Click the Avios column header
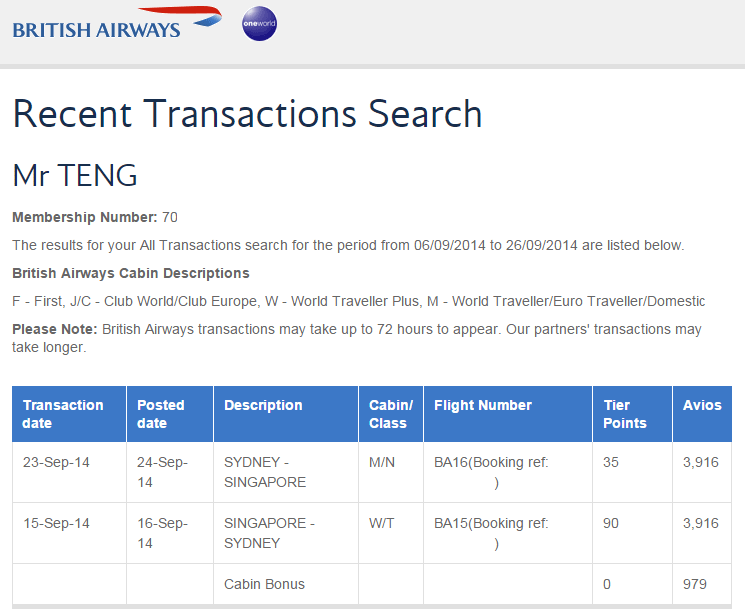Viewport: 745px width, 614px height. click(702, 414)
